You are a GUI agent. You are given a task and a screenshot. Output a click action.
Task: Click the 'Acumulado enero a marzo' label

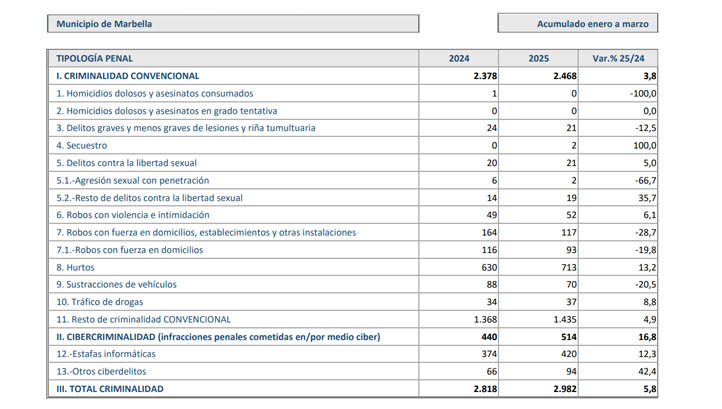click(x=593, y=24)
